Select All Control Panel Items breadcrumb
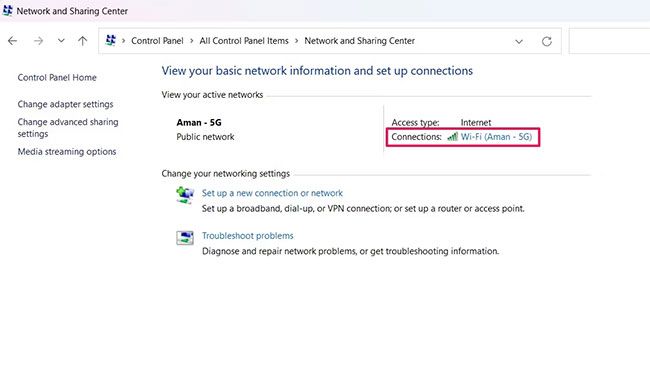Image resolution: width=650 pixels, height=368 pixels. [x=244, y=41]
